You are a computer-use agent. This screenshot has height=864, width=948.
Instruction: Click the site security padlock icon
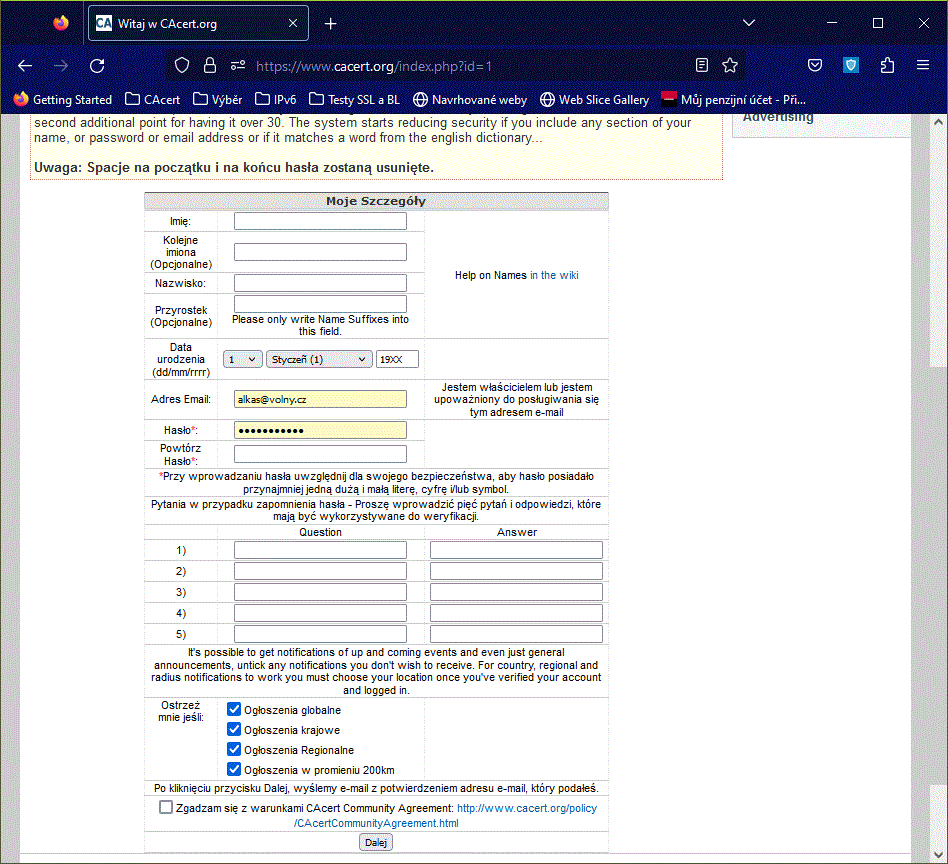210,66
